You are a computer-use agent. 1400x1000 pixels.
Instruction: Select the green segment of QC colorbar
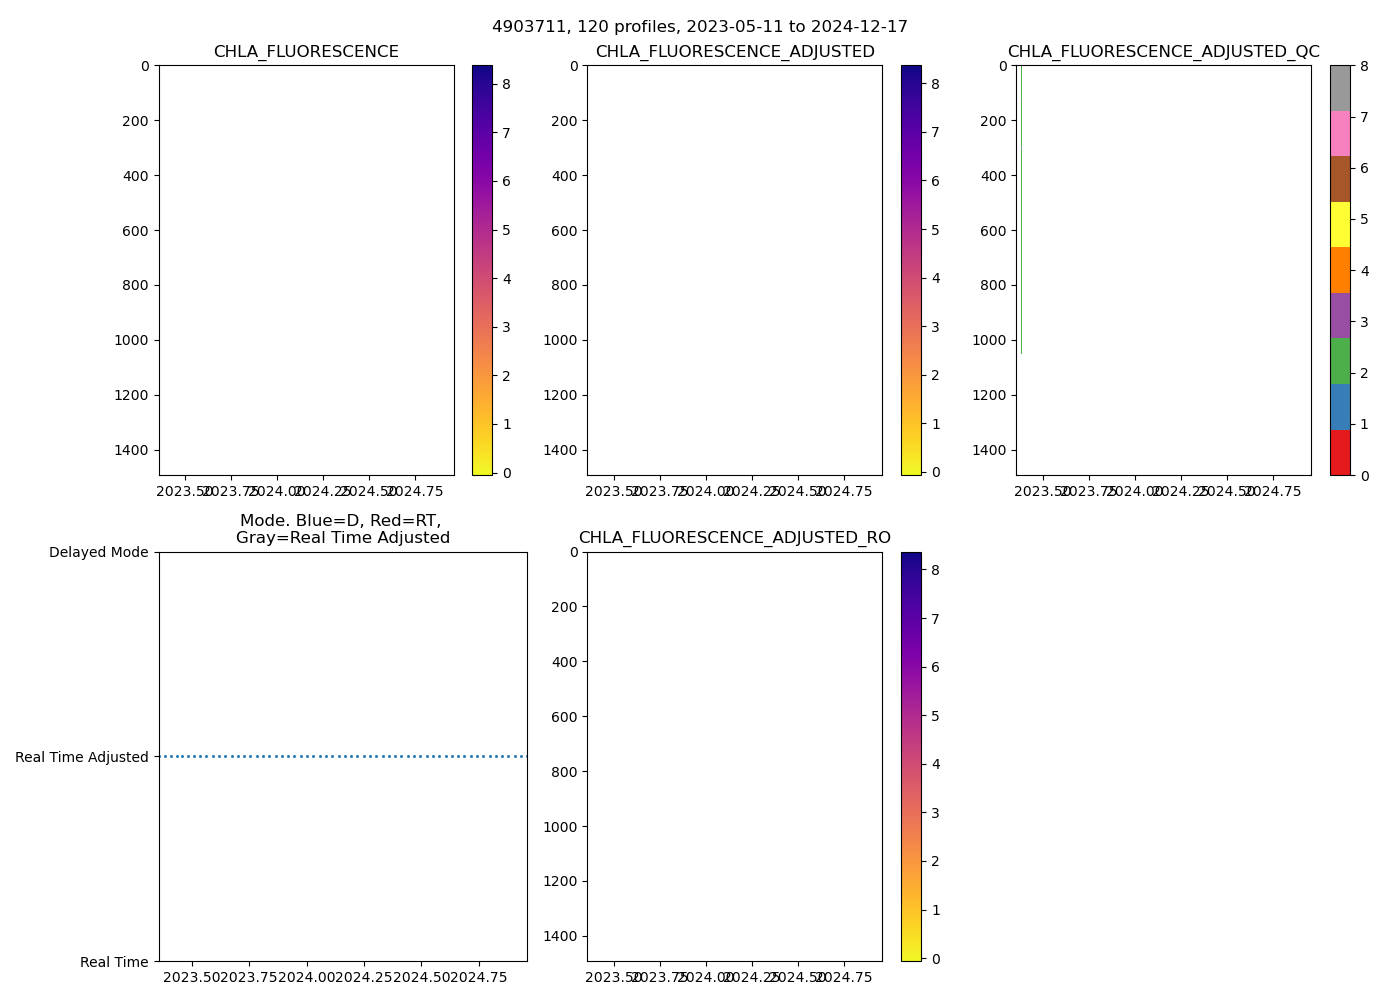pos(1340,361)
